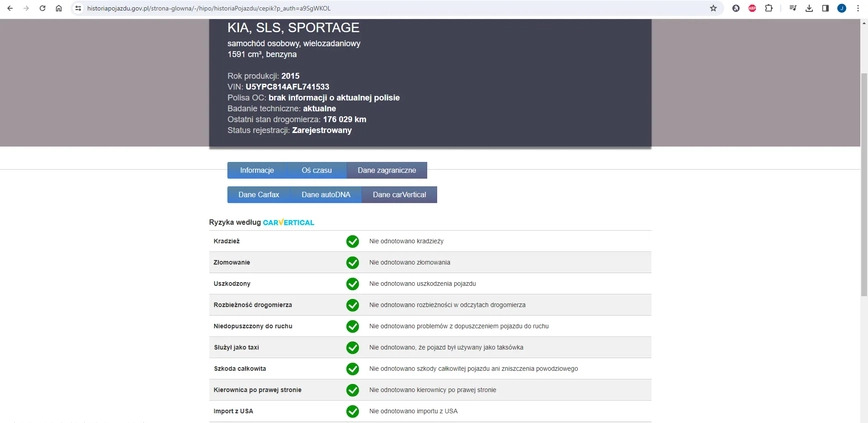The image size is (868, 423).
Task: Go to the browser home page icon
Action: click(59, 8)
